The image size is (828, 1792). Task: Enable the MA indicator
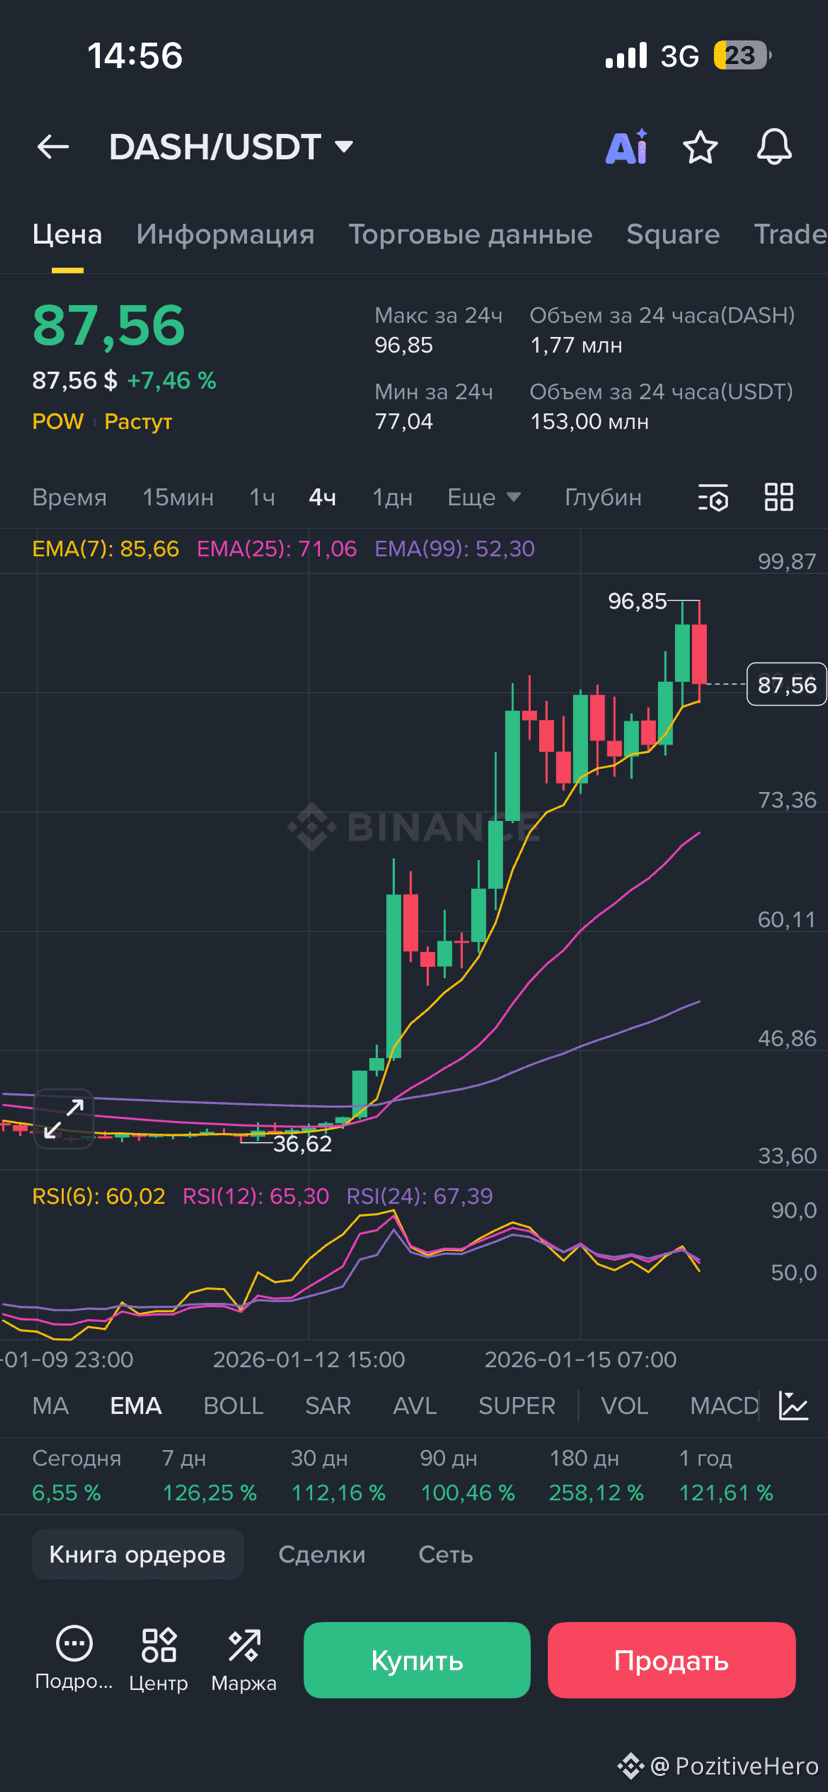pos(50,1405)
